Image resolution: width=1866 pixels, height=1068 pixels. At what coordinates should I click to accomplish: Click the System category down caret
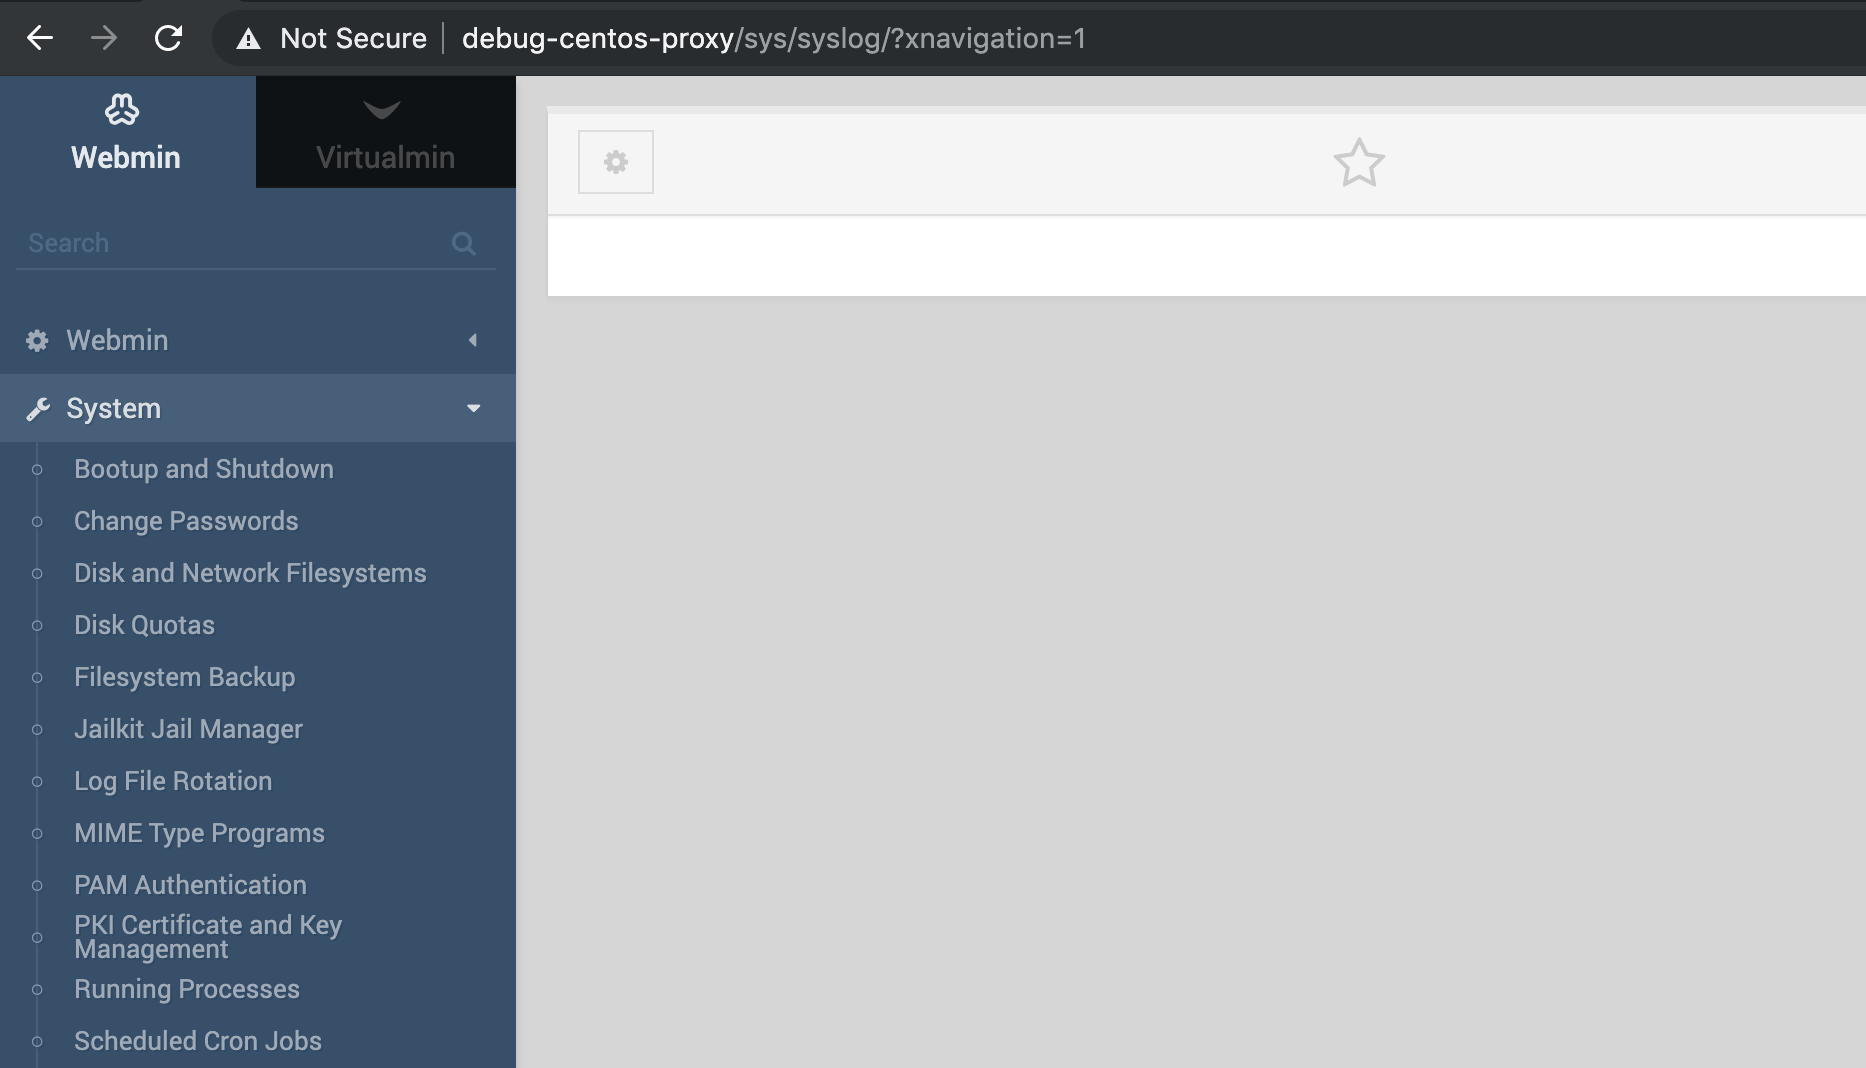pyautogui.click(x=474, y=408)
